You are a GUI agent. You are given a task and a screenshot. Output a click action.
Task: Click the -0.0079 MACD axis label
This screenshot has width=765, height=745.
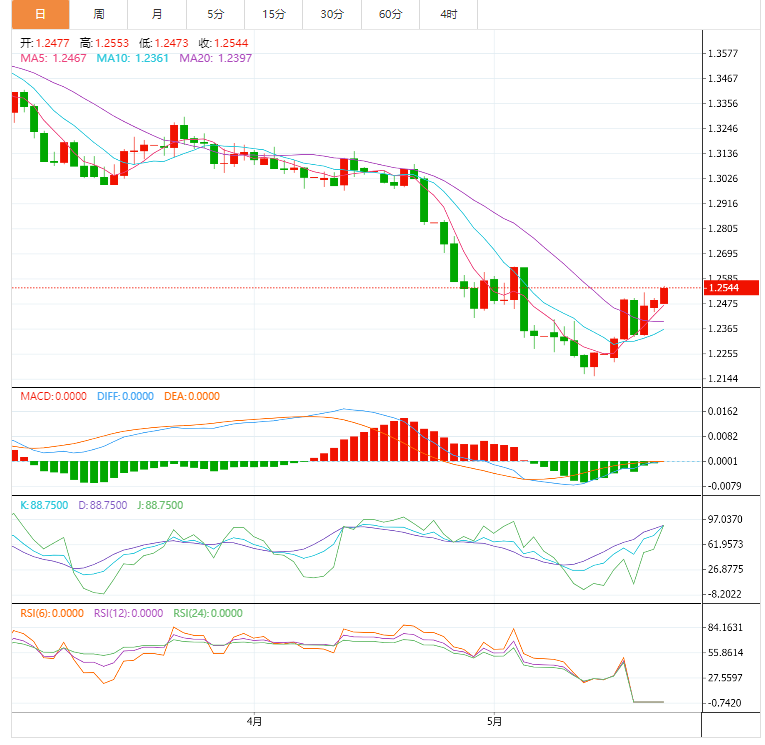click(x=724, y=486)
